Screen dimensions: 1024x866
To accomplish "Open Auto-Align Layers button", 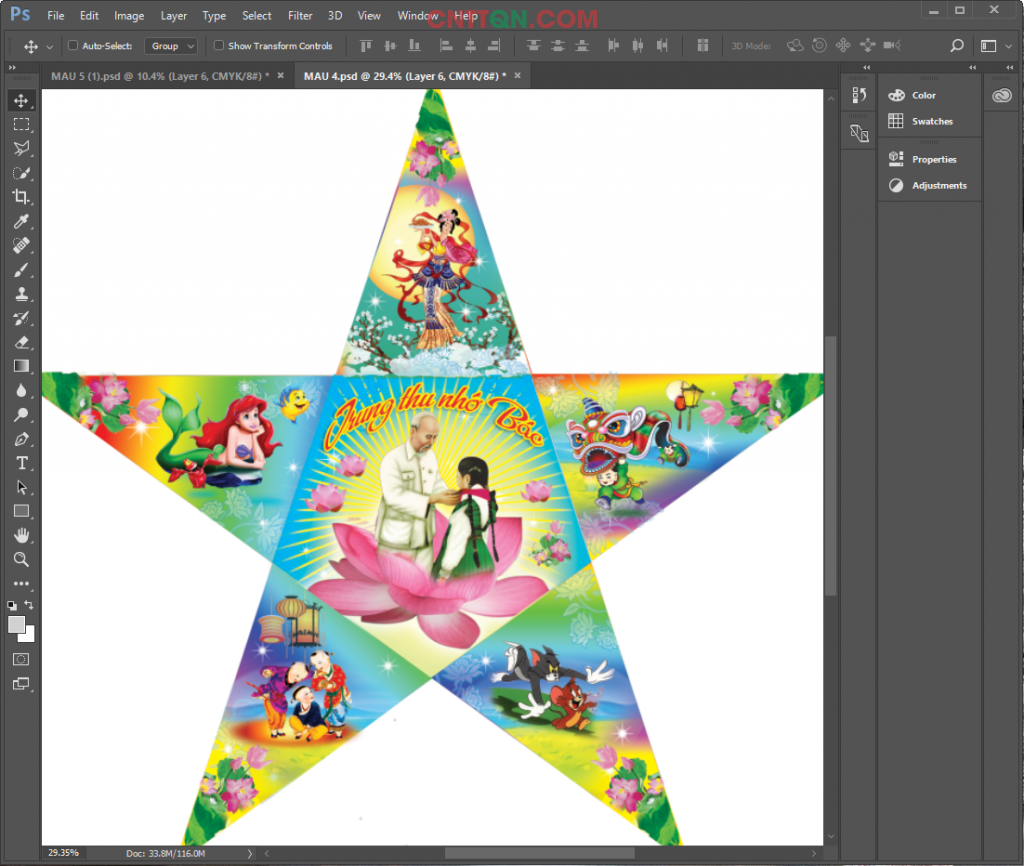I will point(703,46).
